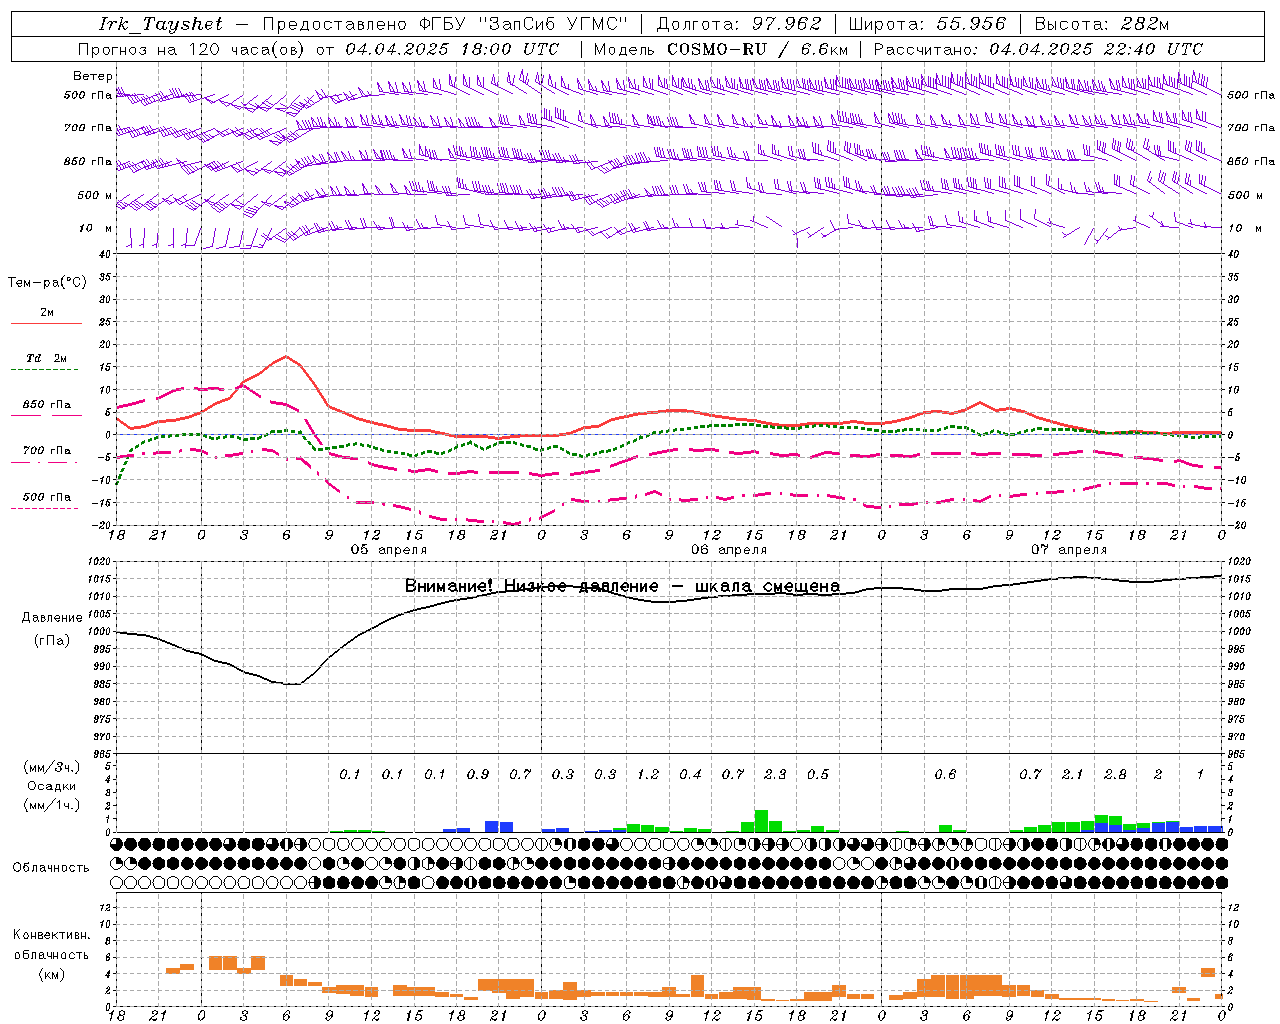Image resolution: width=1280 pixels, height=1024 pixels.
Task: Click the lowest point of the pressure curve
Action: (291, 684)
